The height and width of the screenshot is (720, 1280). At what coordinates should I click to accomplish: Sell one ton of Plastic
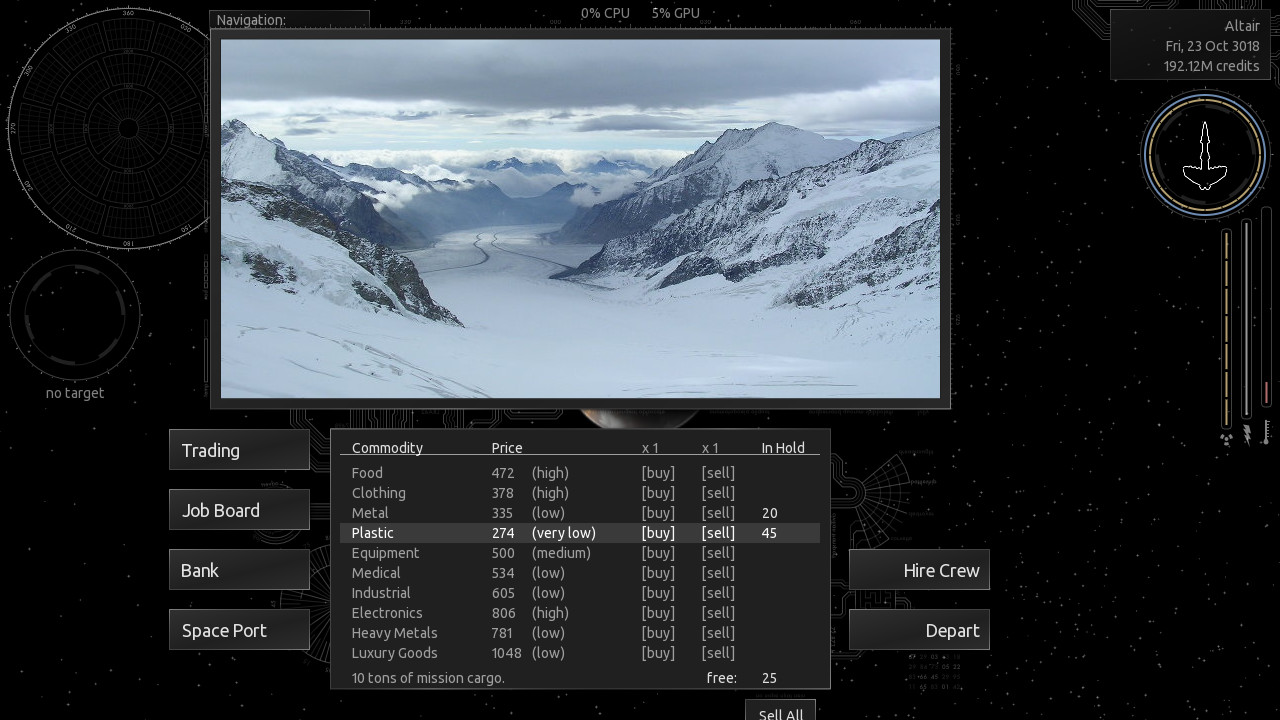point(718,533)
